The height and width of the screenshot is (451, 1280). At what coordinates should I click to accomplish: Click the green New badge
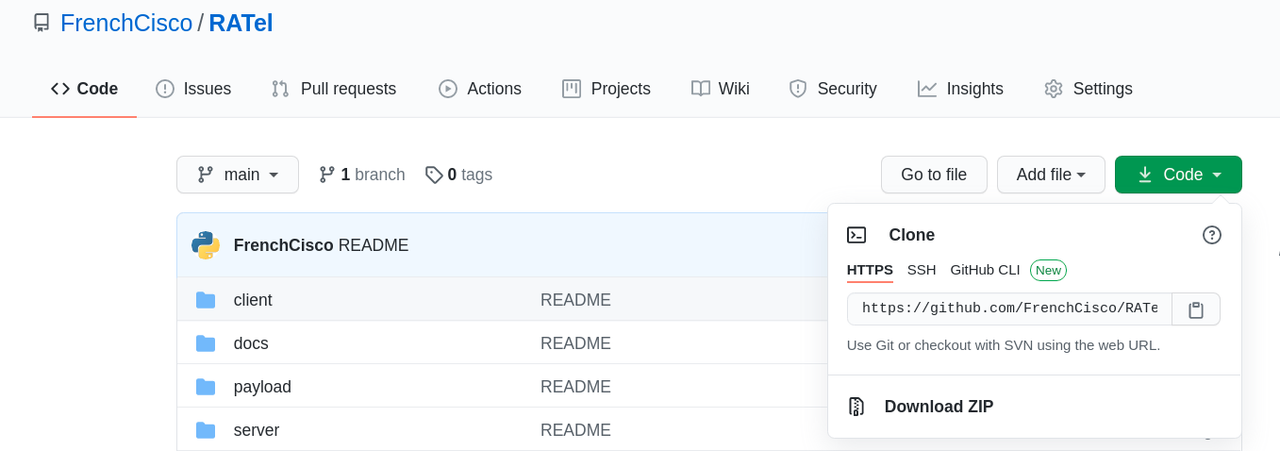[1048, 270]
